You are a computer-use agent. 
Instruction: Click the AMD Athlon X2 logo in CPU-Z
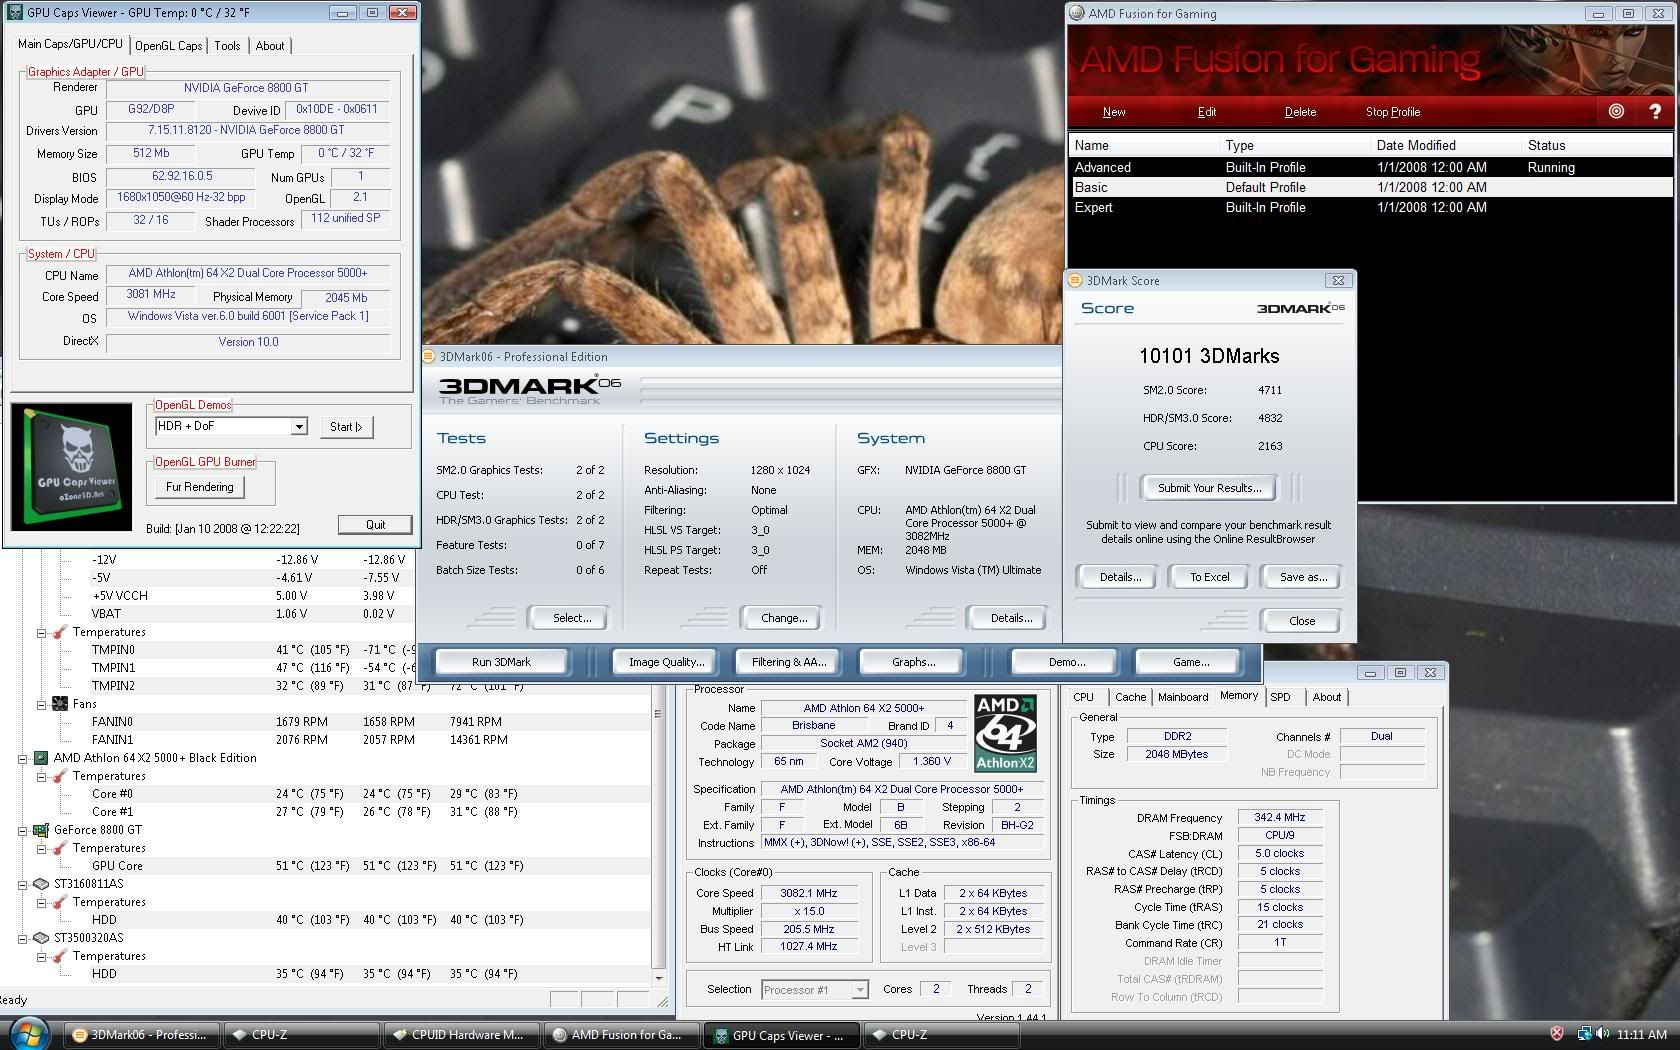coord(1005,733)
